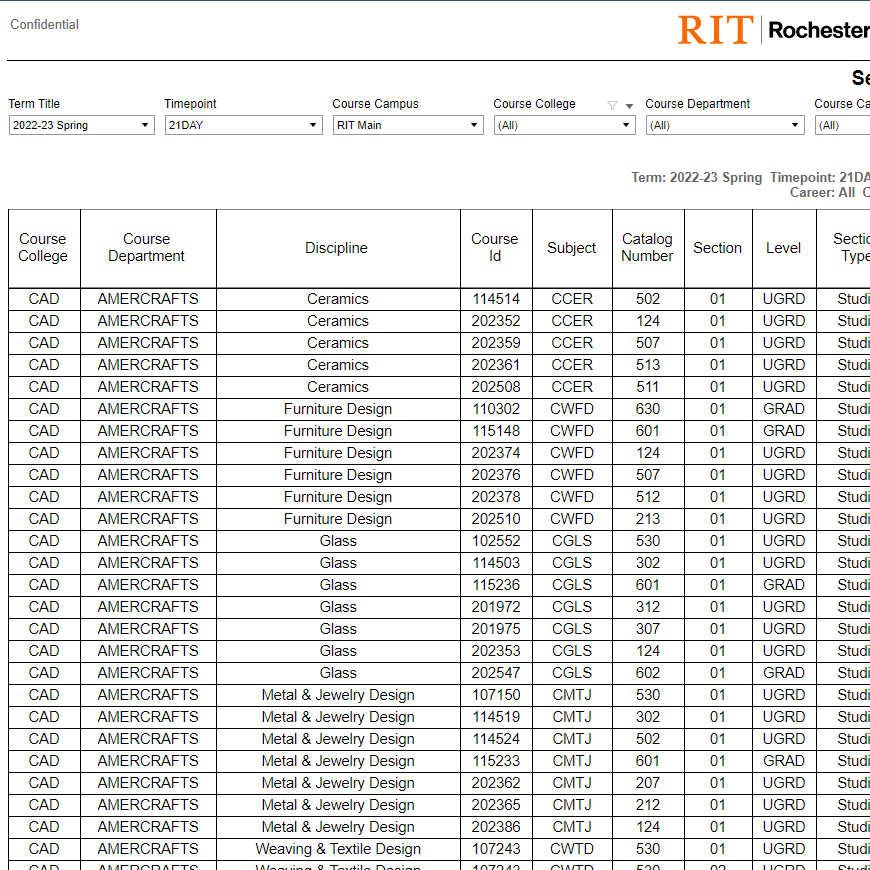Click the Course Id column header
The width and height of the screenshot is (870, 870).
pyautogui.click(x=495, y=248)
